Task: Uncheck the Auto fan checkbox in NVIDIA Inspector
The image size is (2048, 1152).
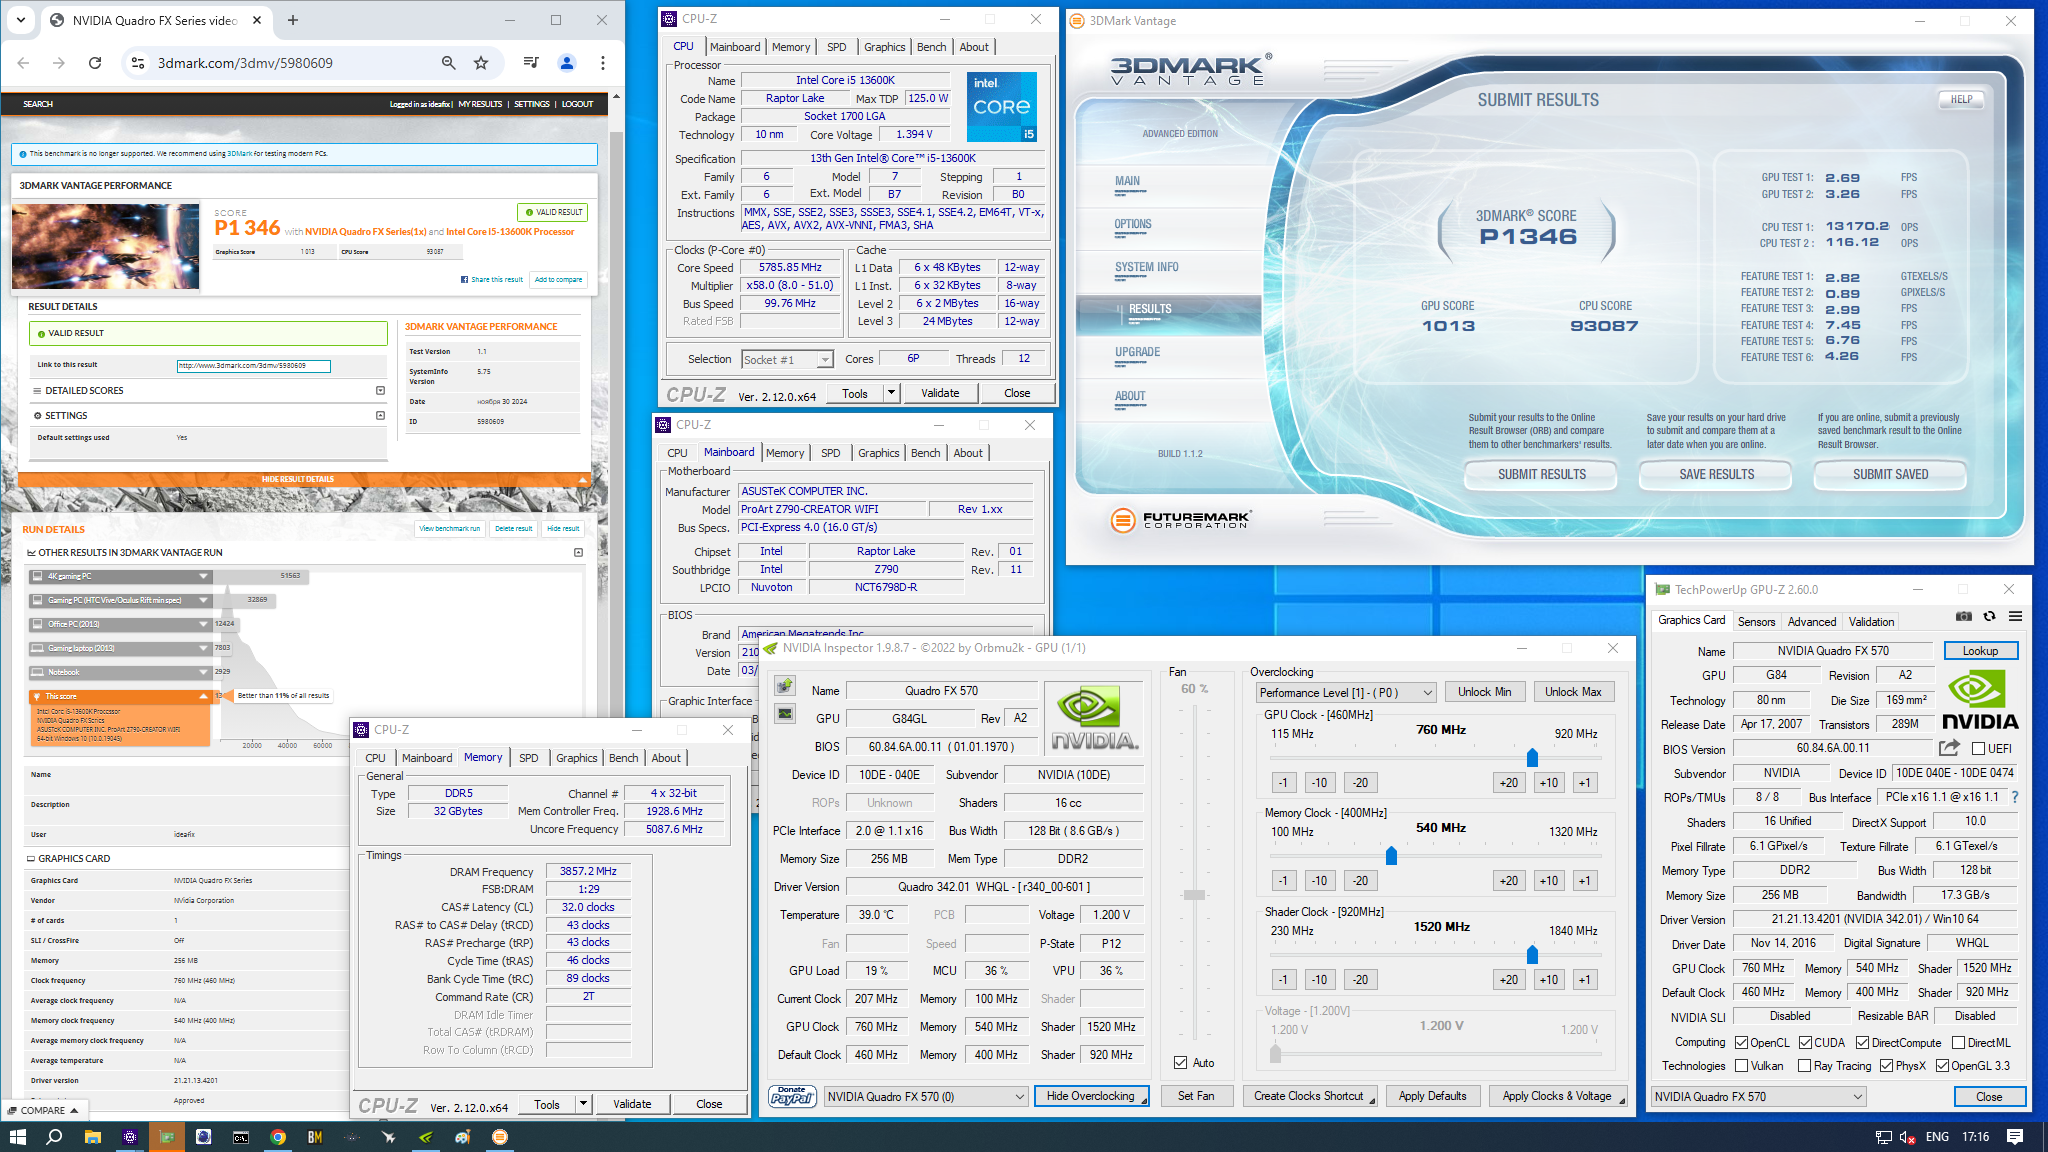Action: 1181,1063
